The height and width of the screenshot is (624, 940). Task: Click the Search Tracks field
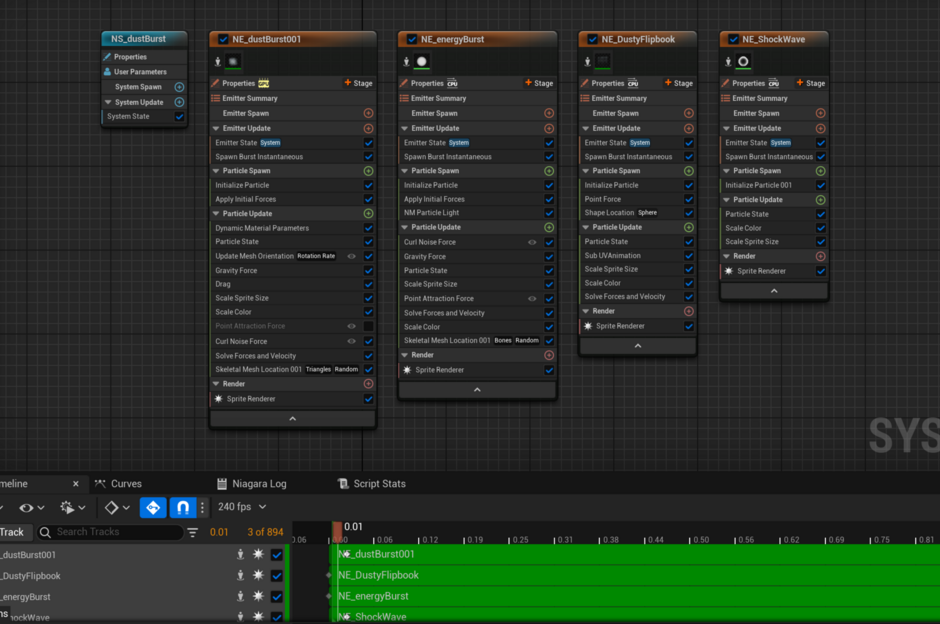click(x=110, y=532)
